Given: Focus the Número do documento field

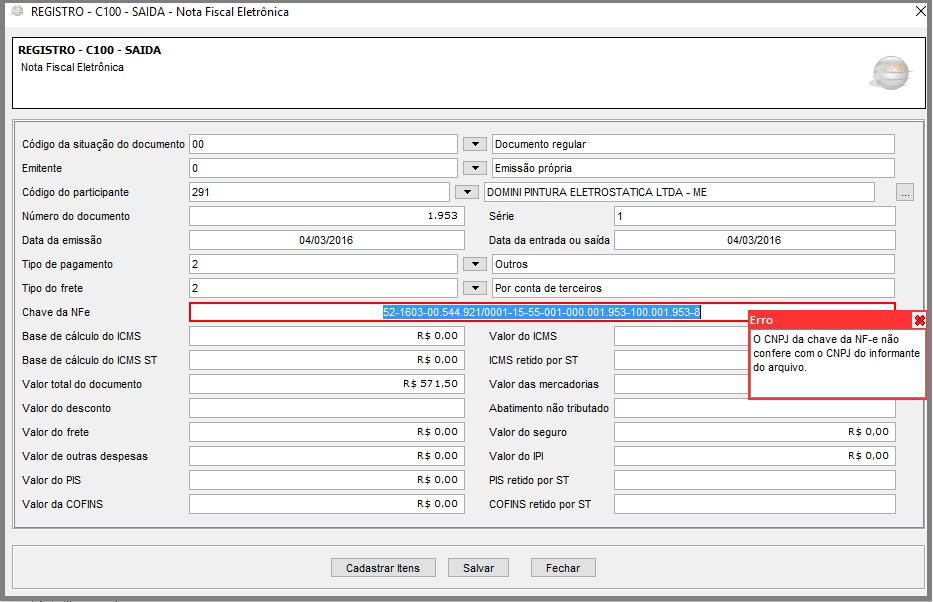Looking at the screenshot, I should tap(326, 216).
